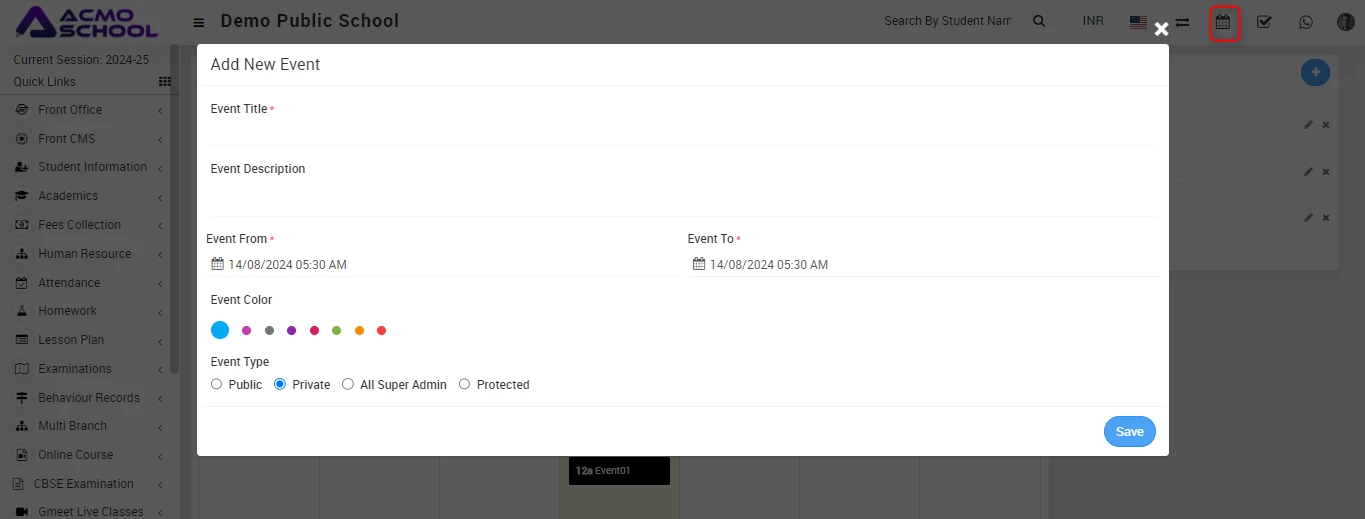This screenshot has width=1365, height=519.
Task: Save the new event
Action: (x=1129, y=432)
